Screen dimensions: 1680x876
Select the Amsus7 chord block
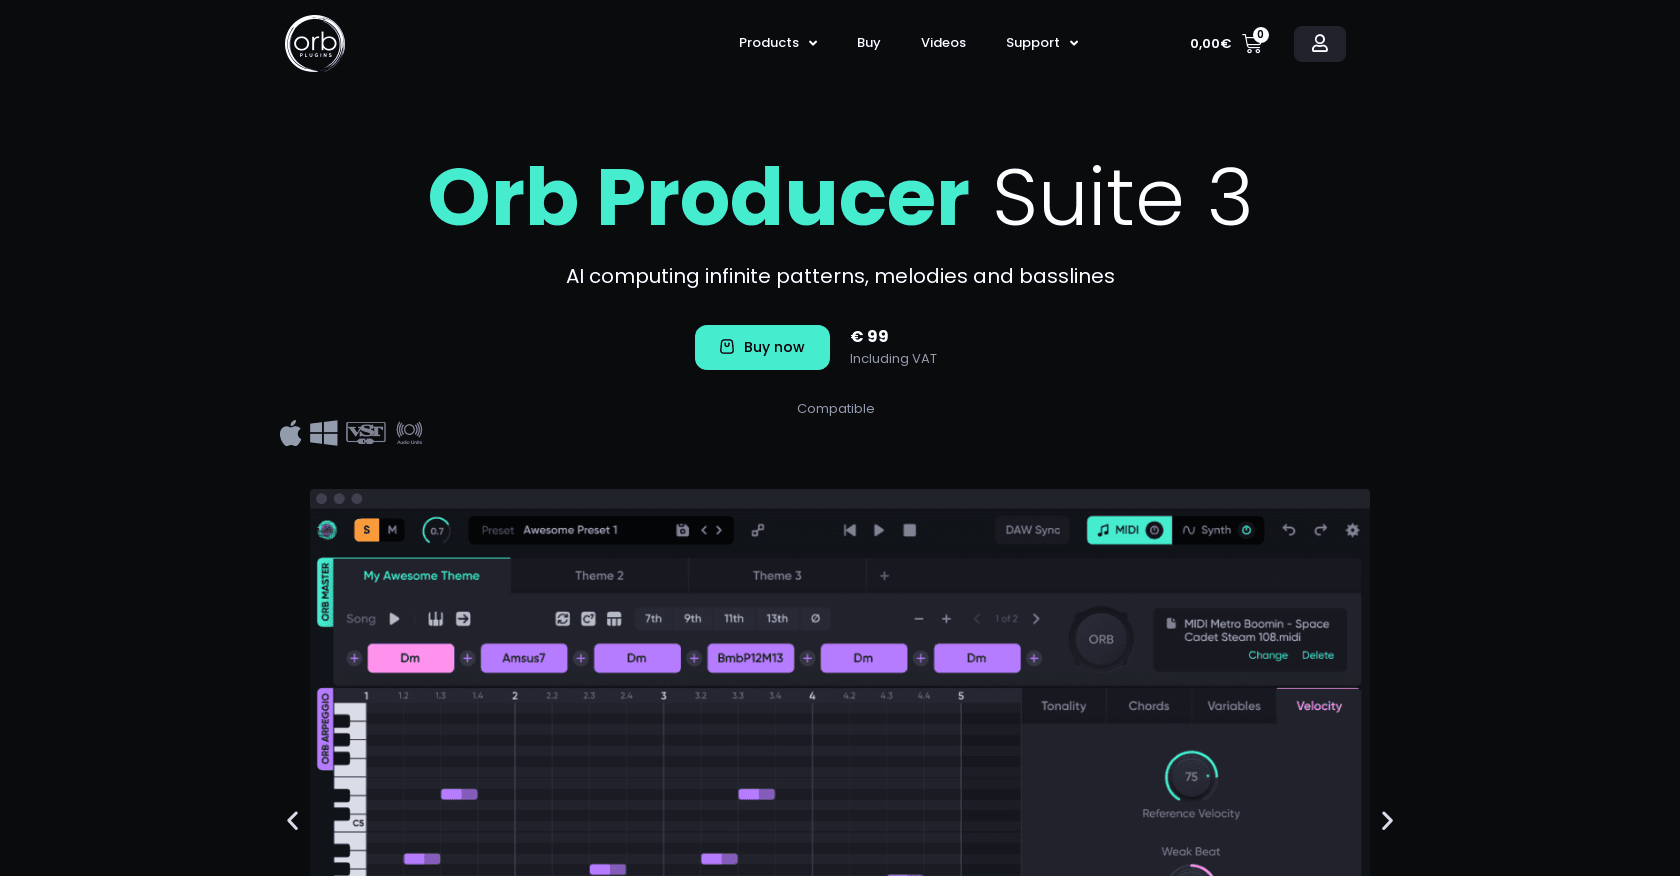point(524,658)
